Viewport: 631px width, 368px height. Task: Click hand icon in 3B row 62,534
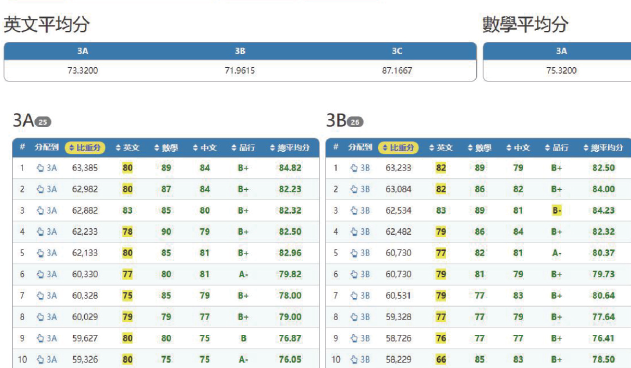tap(354, 211)
